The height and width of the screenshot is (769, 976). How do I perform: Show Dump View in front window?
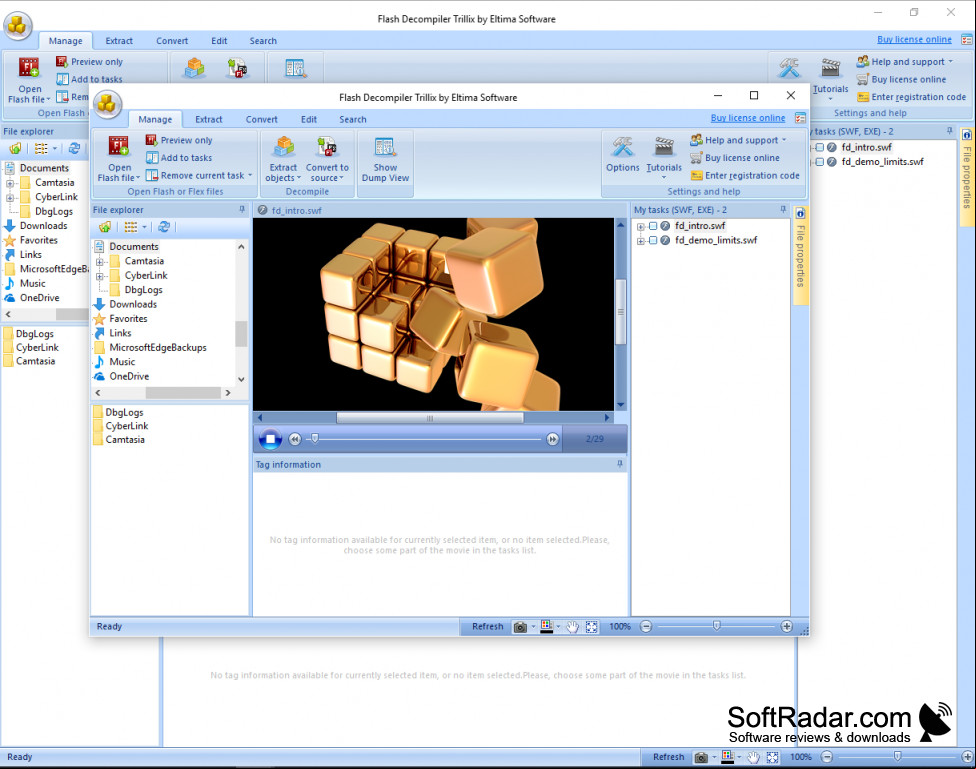(385, 159)
